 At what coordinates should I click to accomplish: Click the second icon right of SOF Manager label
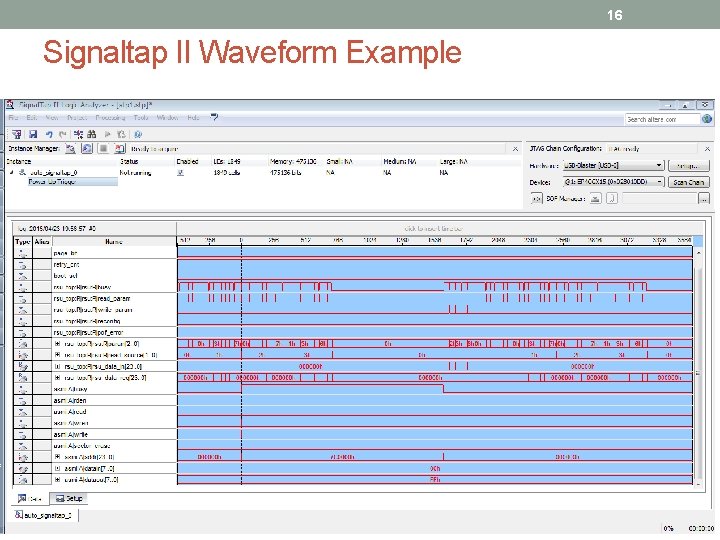(x=612, y=199)
